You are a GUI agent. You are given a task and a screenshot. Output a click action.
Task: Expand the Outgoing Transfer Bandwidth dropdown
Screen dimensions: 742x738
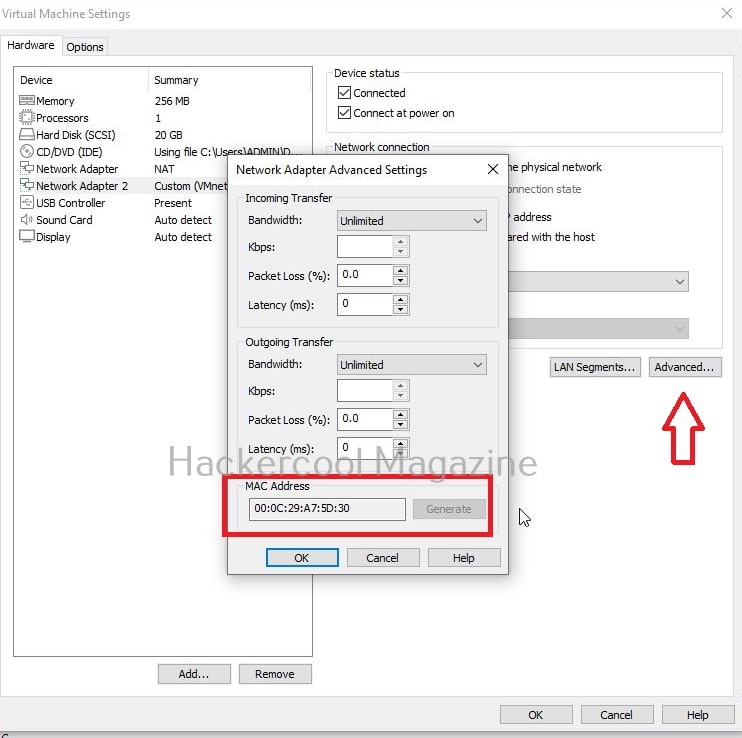tap(411, 365)
